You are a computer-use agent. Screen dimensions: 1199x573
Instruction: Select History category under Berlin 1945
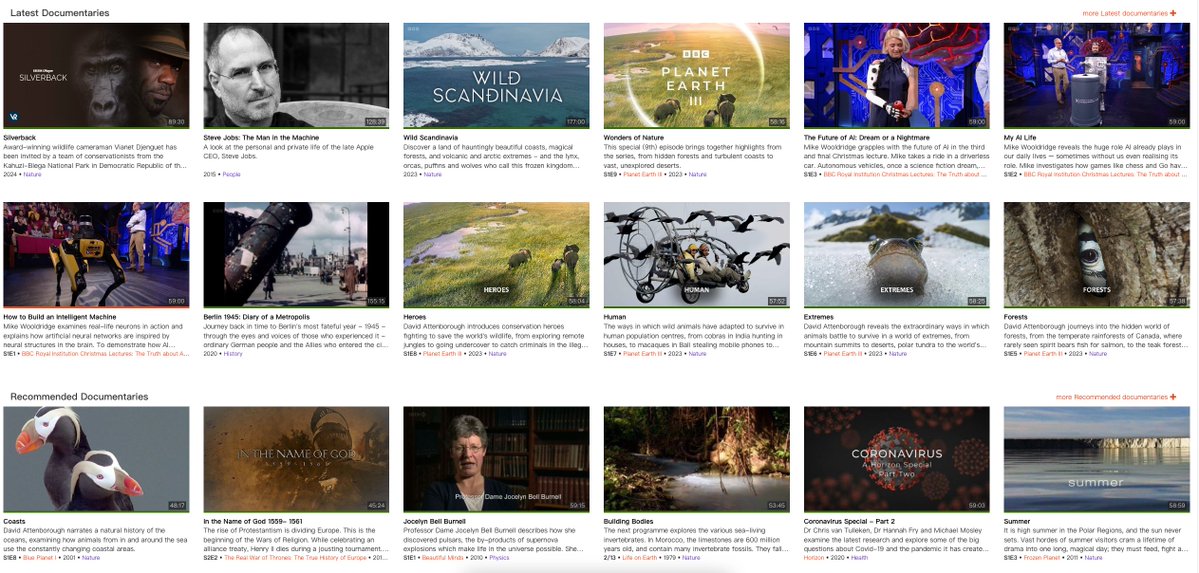[232, 354]
